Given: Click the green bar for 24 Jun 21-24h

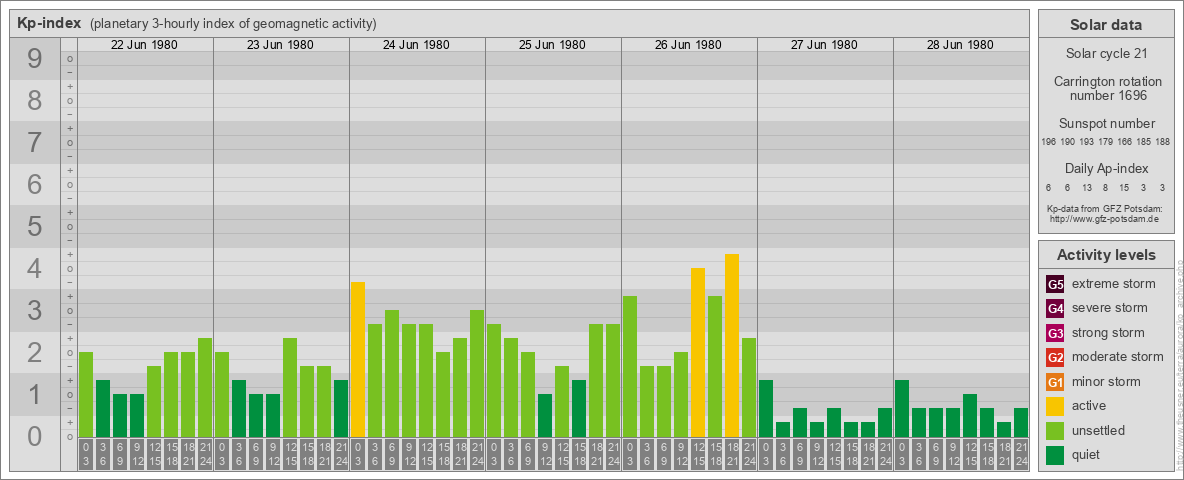Looking at the screenshot, I should [x=477, y=374].
